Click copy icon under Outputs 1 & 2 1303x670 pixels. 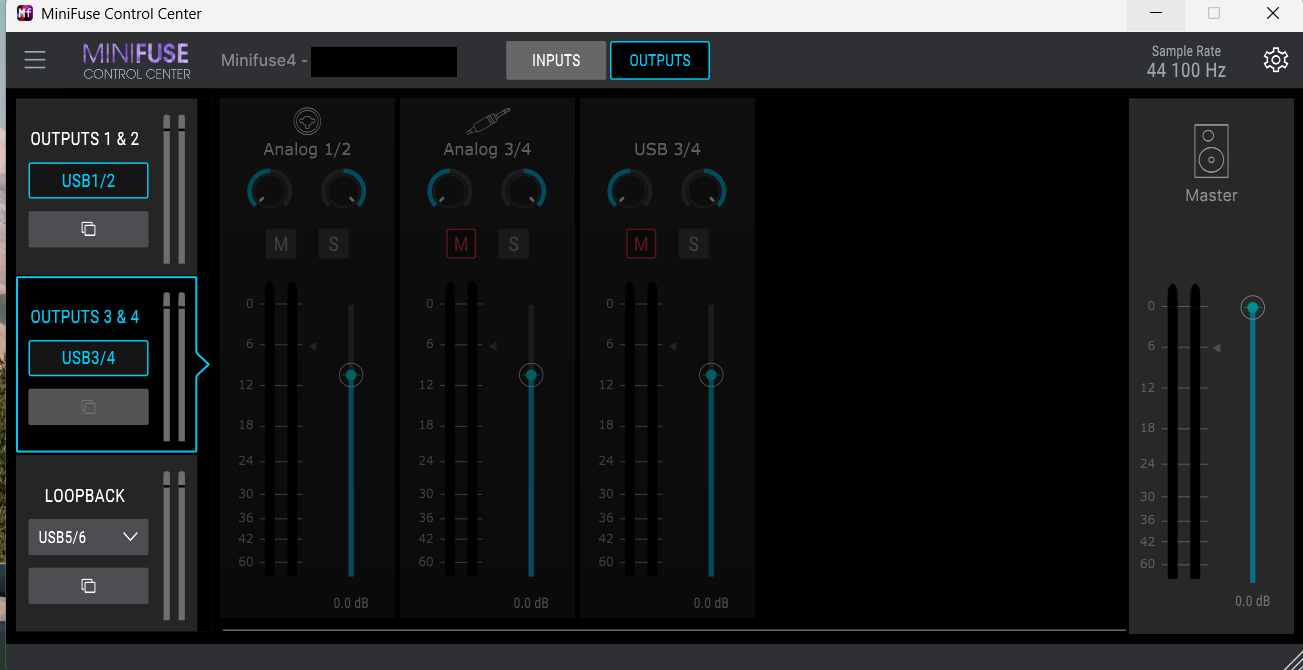pos(88,229)
